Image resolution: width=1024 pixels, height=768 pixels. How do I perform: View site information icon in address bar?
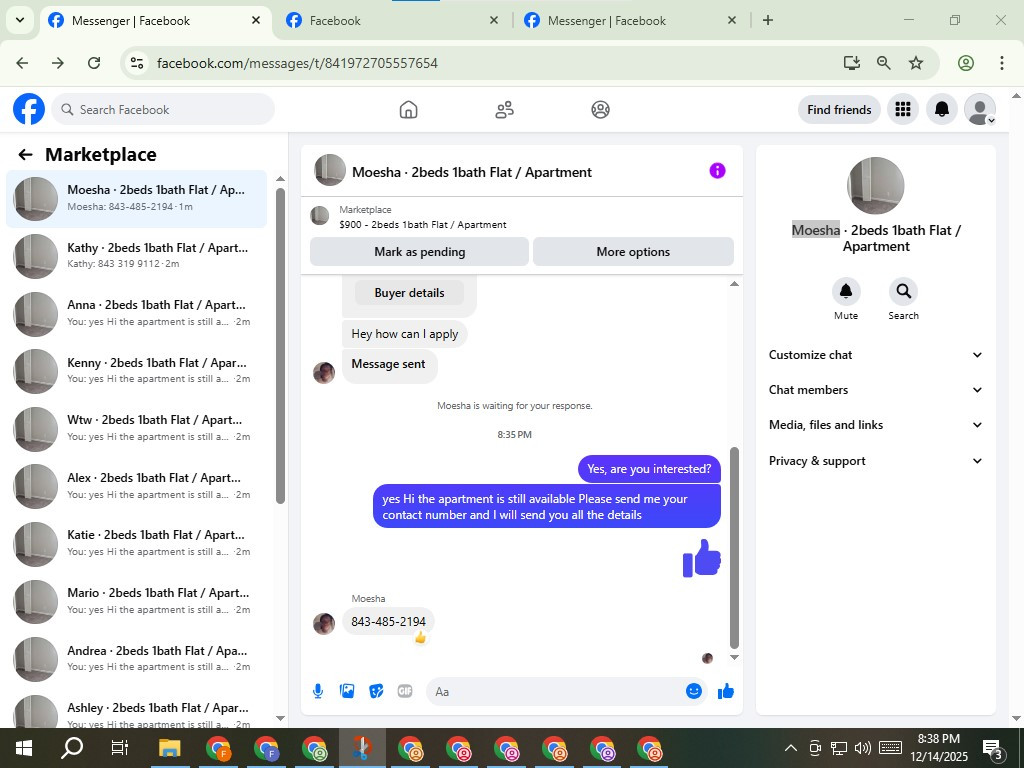136,63
